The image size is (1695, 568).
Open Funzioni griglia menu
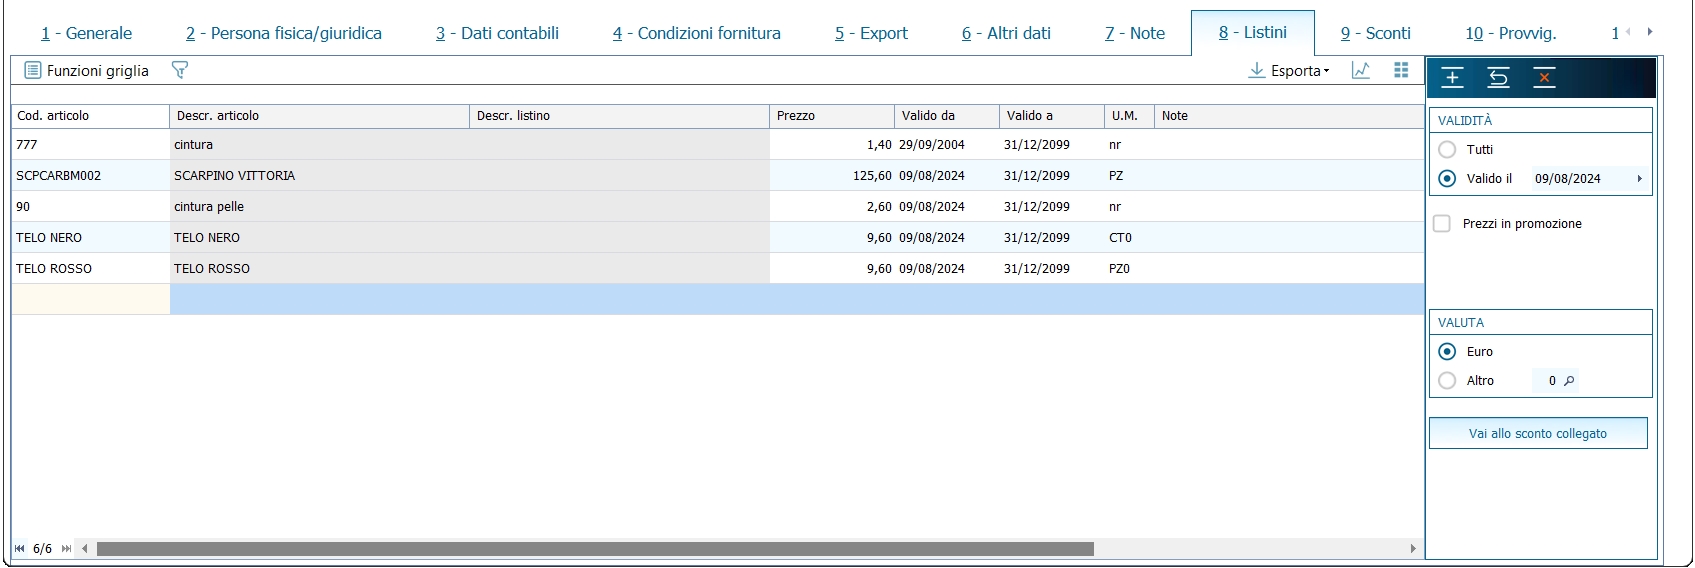87,70
